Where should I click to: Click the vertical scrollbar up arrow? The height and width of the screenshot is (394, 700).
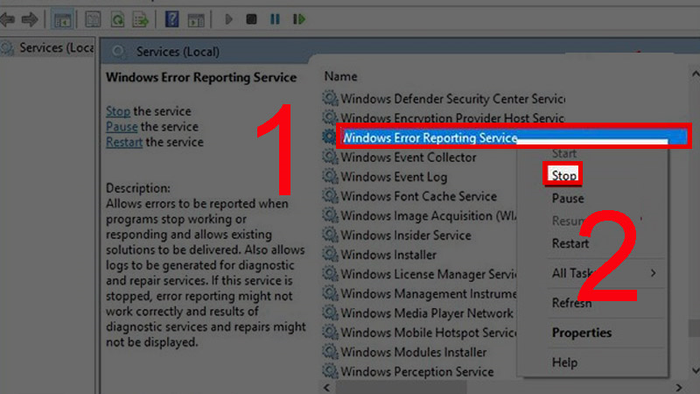pos(695,74)
